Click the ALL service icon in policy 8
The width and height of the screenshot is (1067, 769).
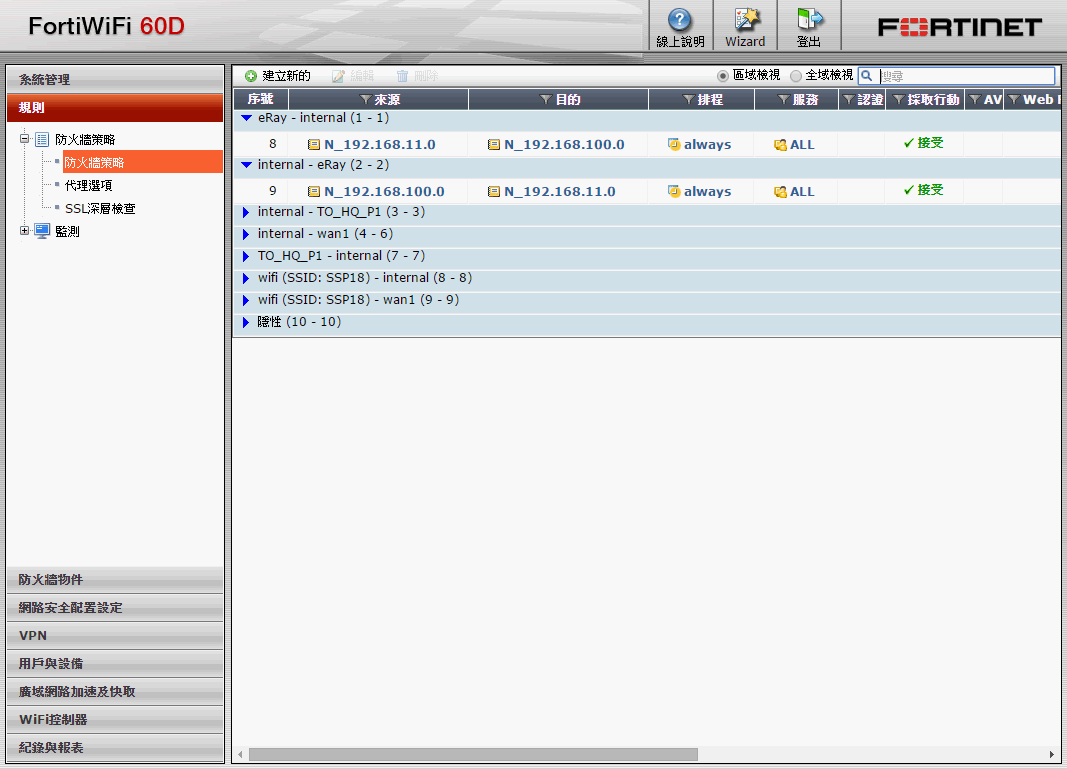781,144
